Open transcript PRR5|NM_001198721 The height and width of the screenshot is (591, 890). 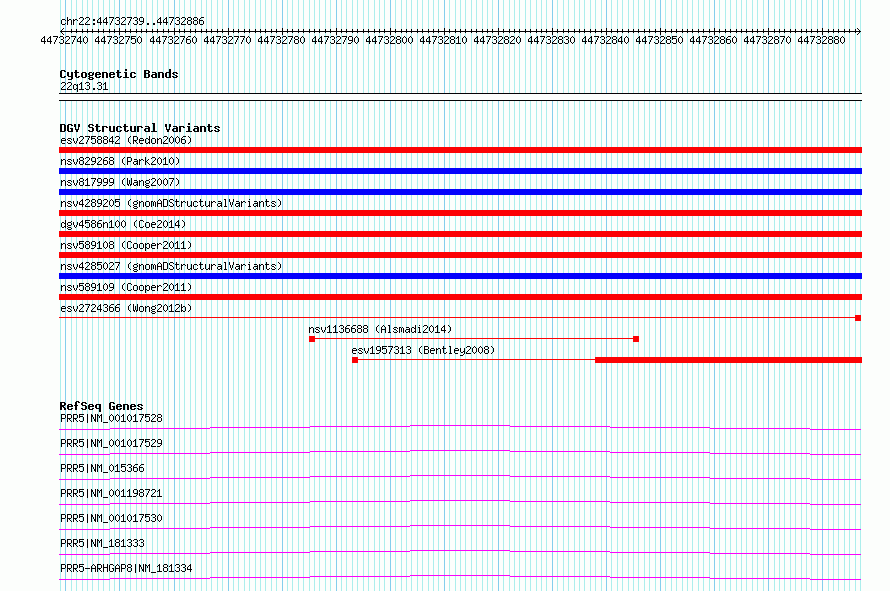click(111, 493)
